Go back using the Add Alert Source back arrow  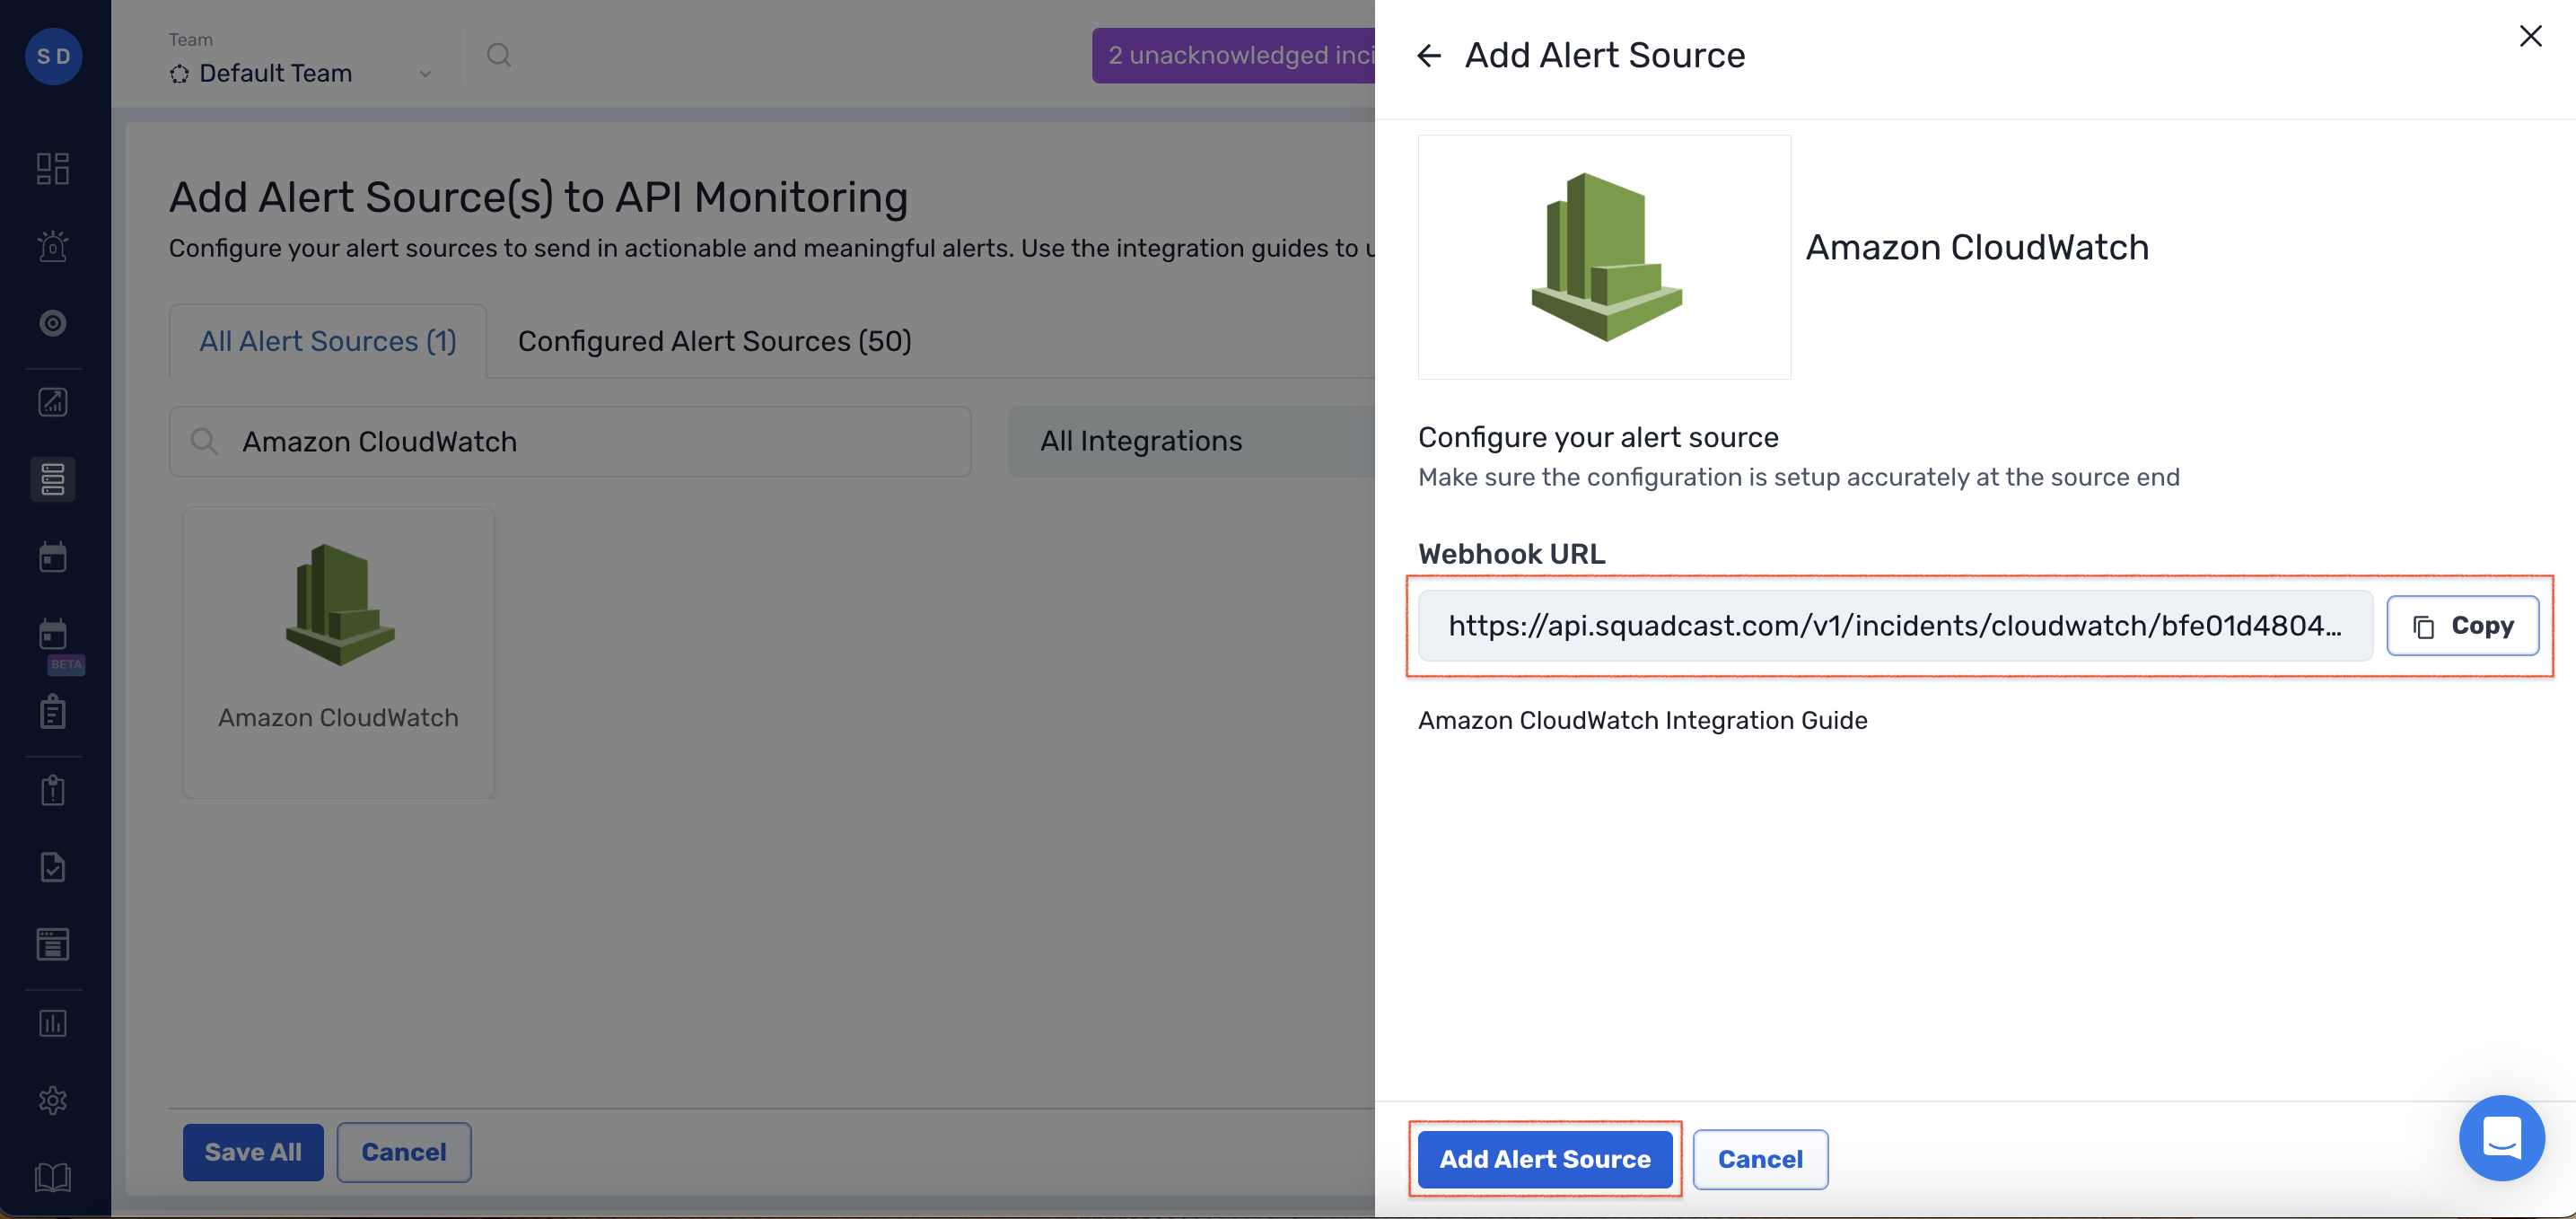coord(1428,55)
